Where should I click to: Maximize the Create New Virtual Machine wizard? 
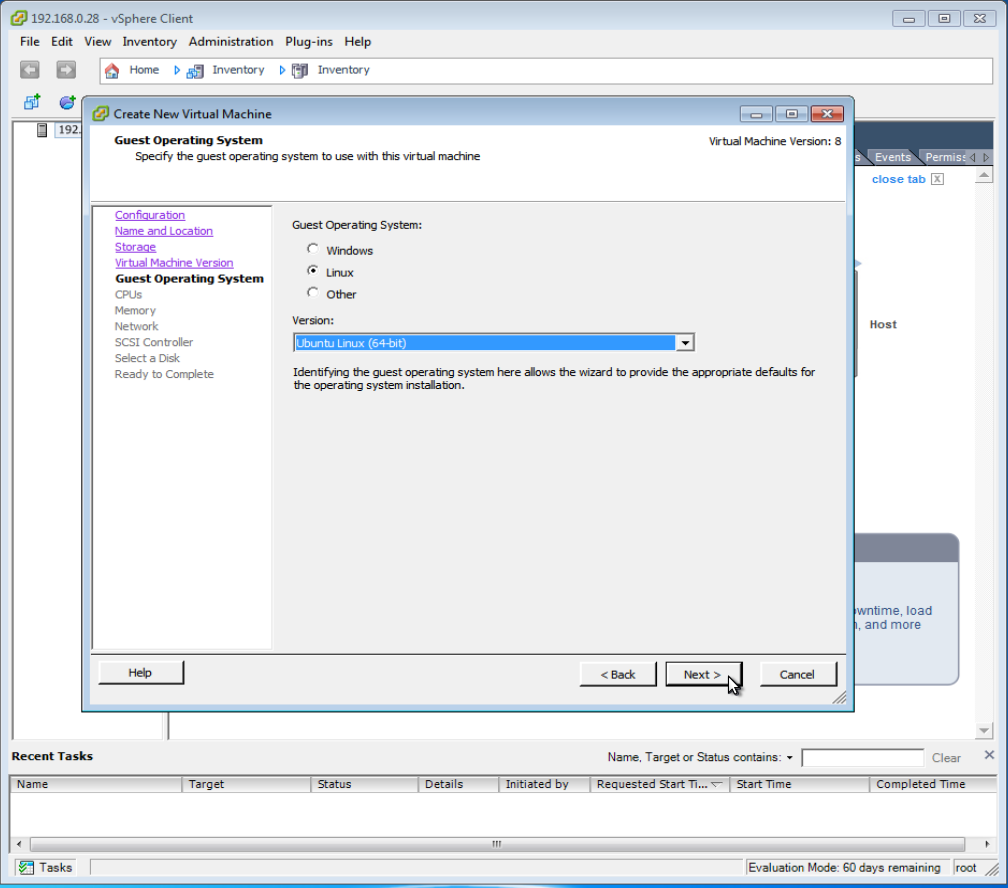(x=791, y=114)
